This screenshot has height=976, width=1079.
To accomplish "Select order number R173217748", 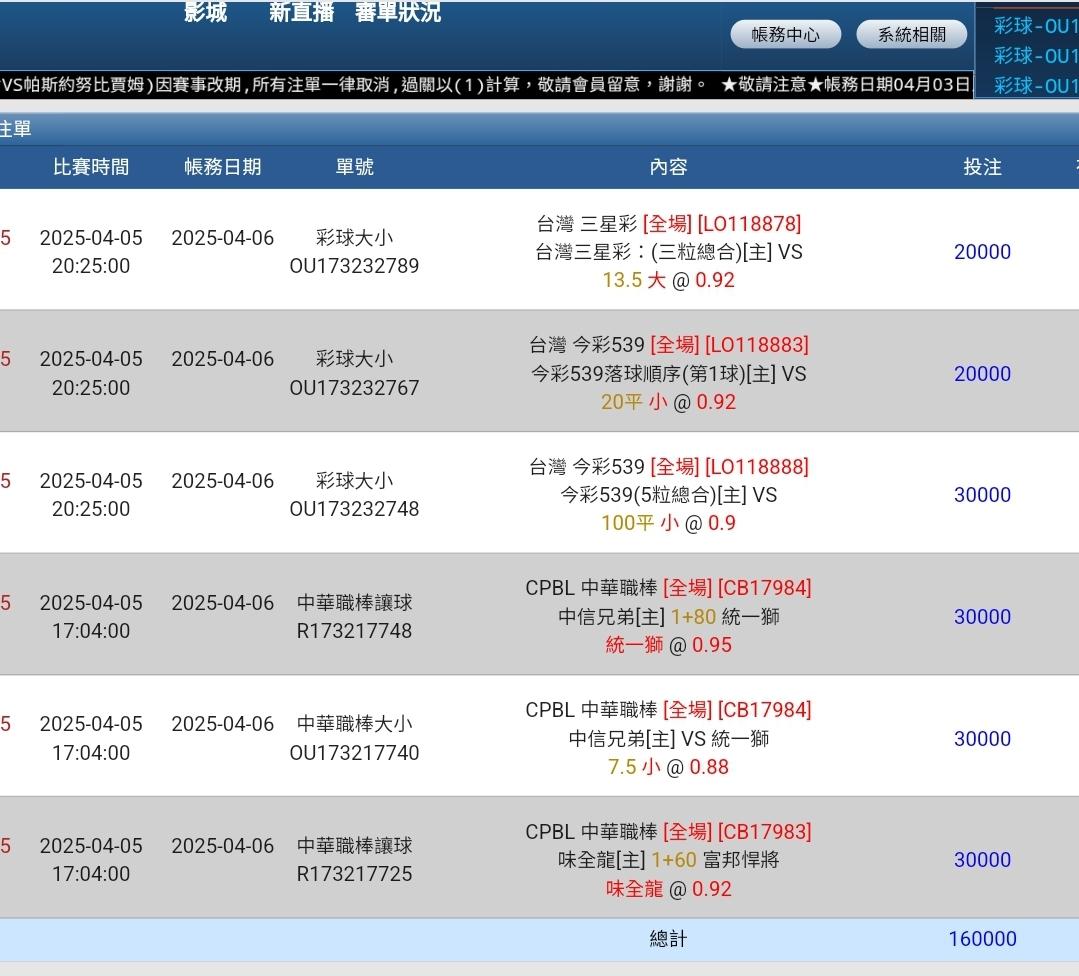I will coord(354,630).
